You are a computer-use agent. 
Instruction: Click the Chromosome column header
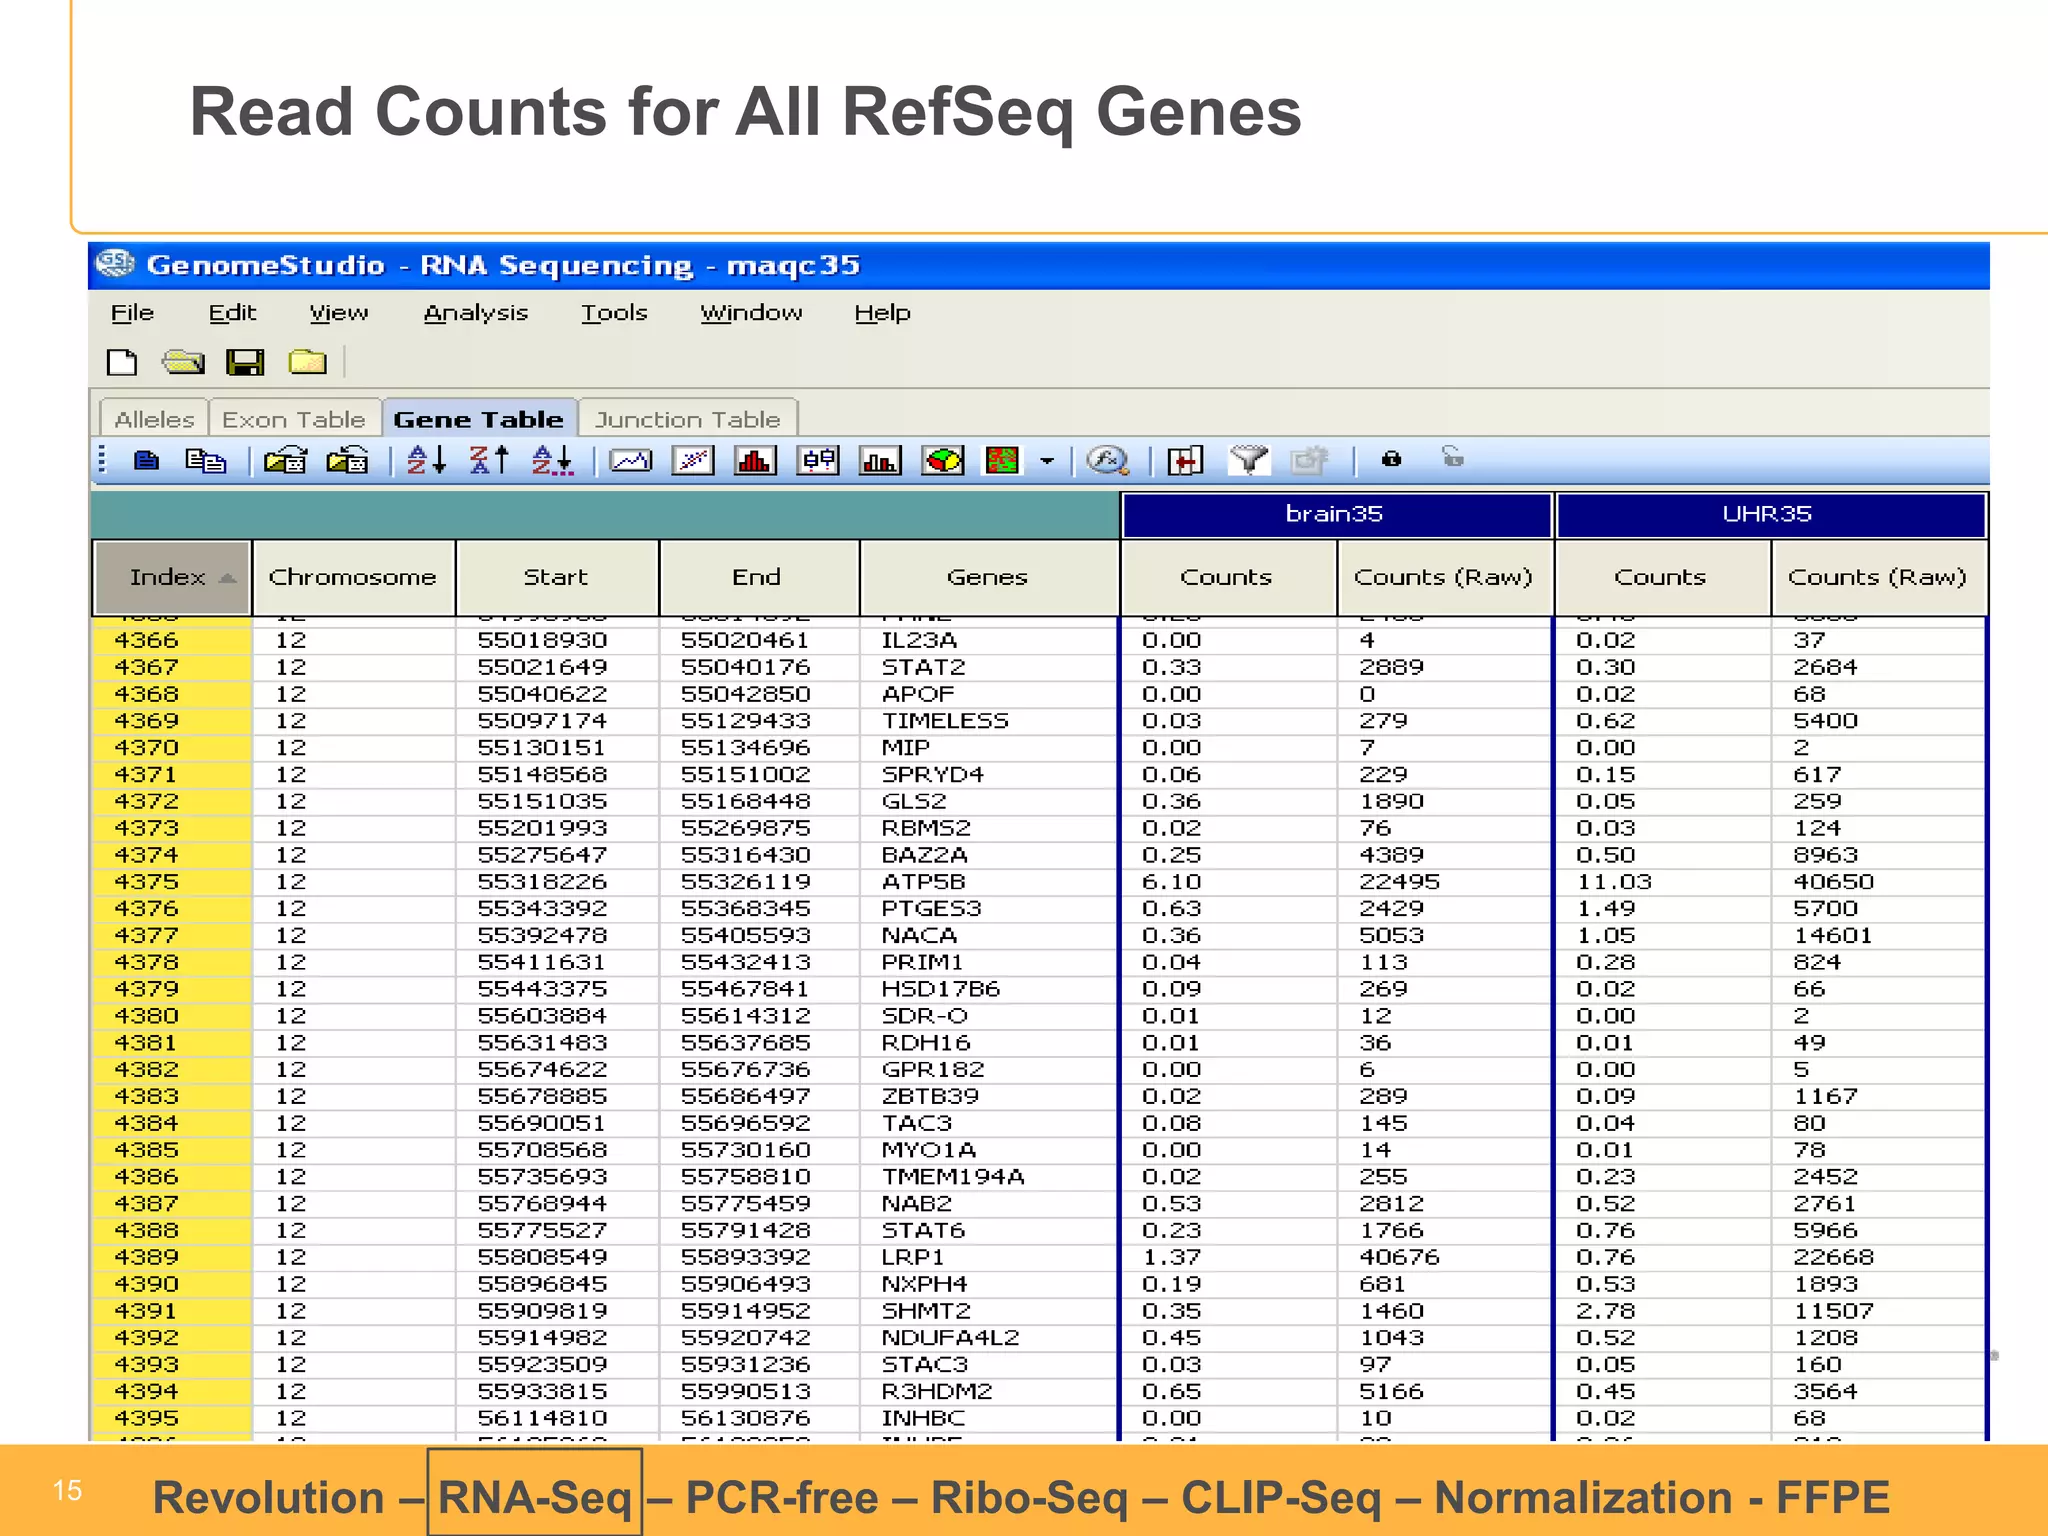[353, 577]
